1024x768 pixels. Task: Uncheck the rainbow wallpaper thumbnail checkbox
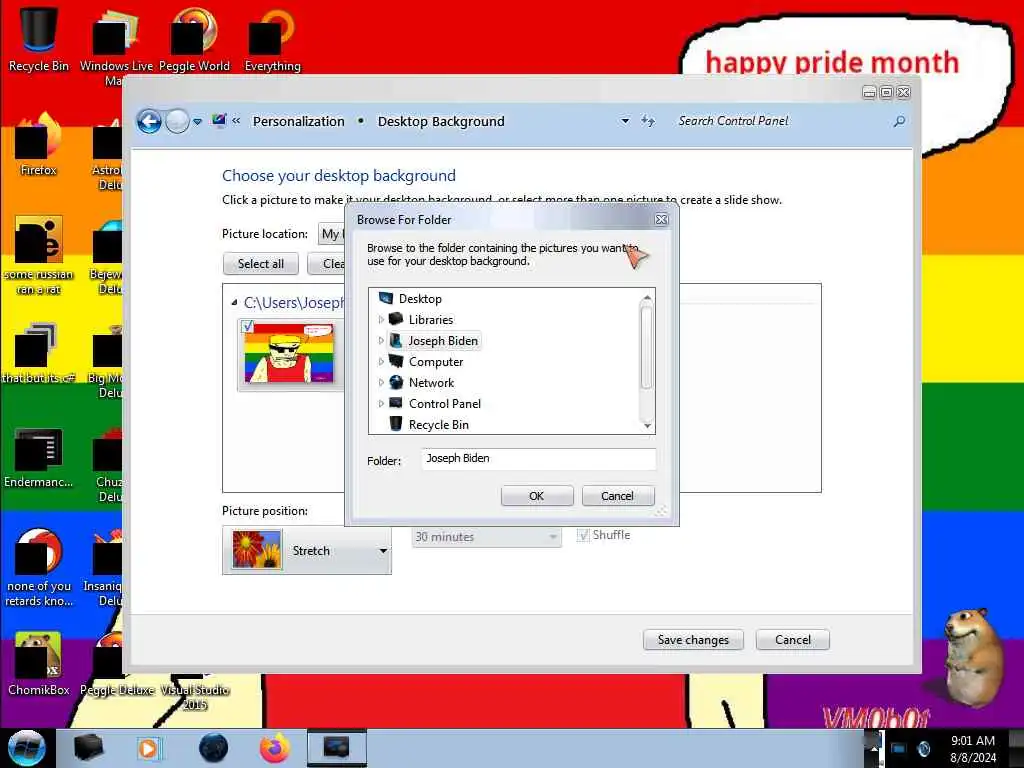[x=248, y=326]
